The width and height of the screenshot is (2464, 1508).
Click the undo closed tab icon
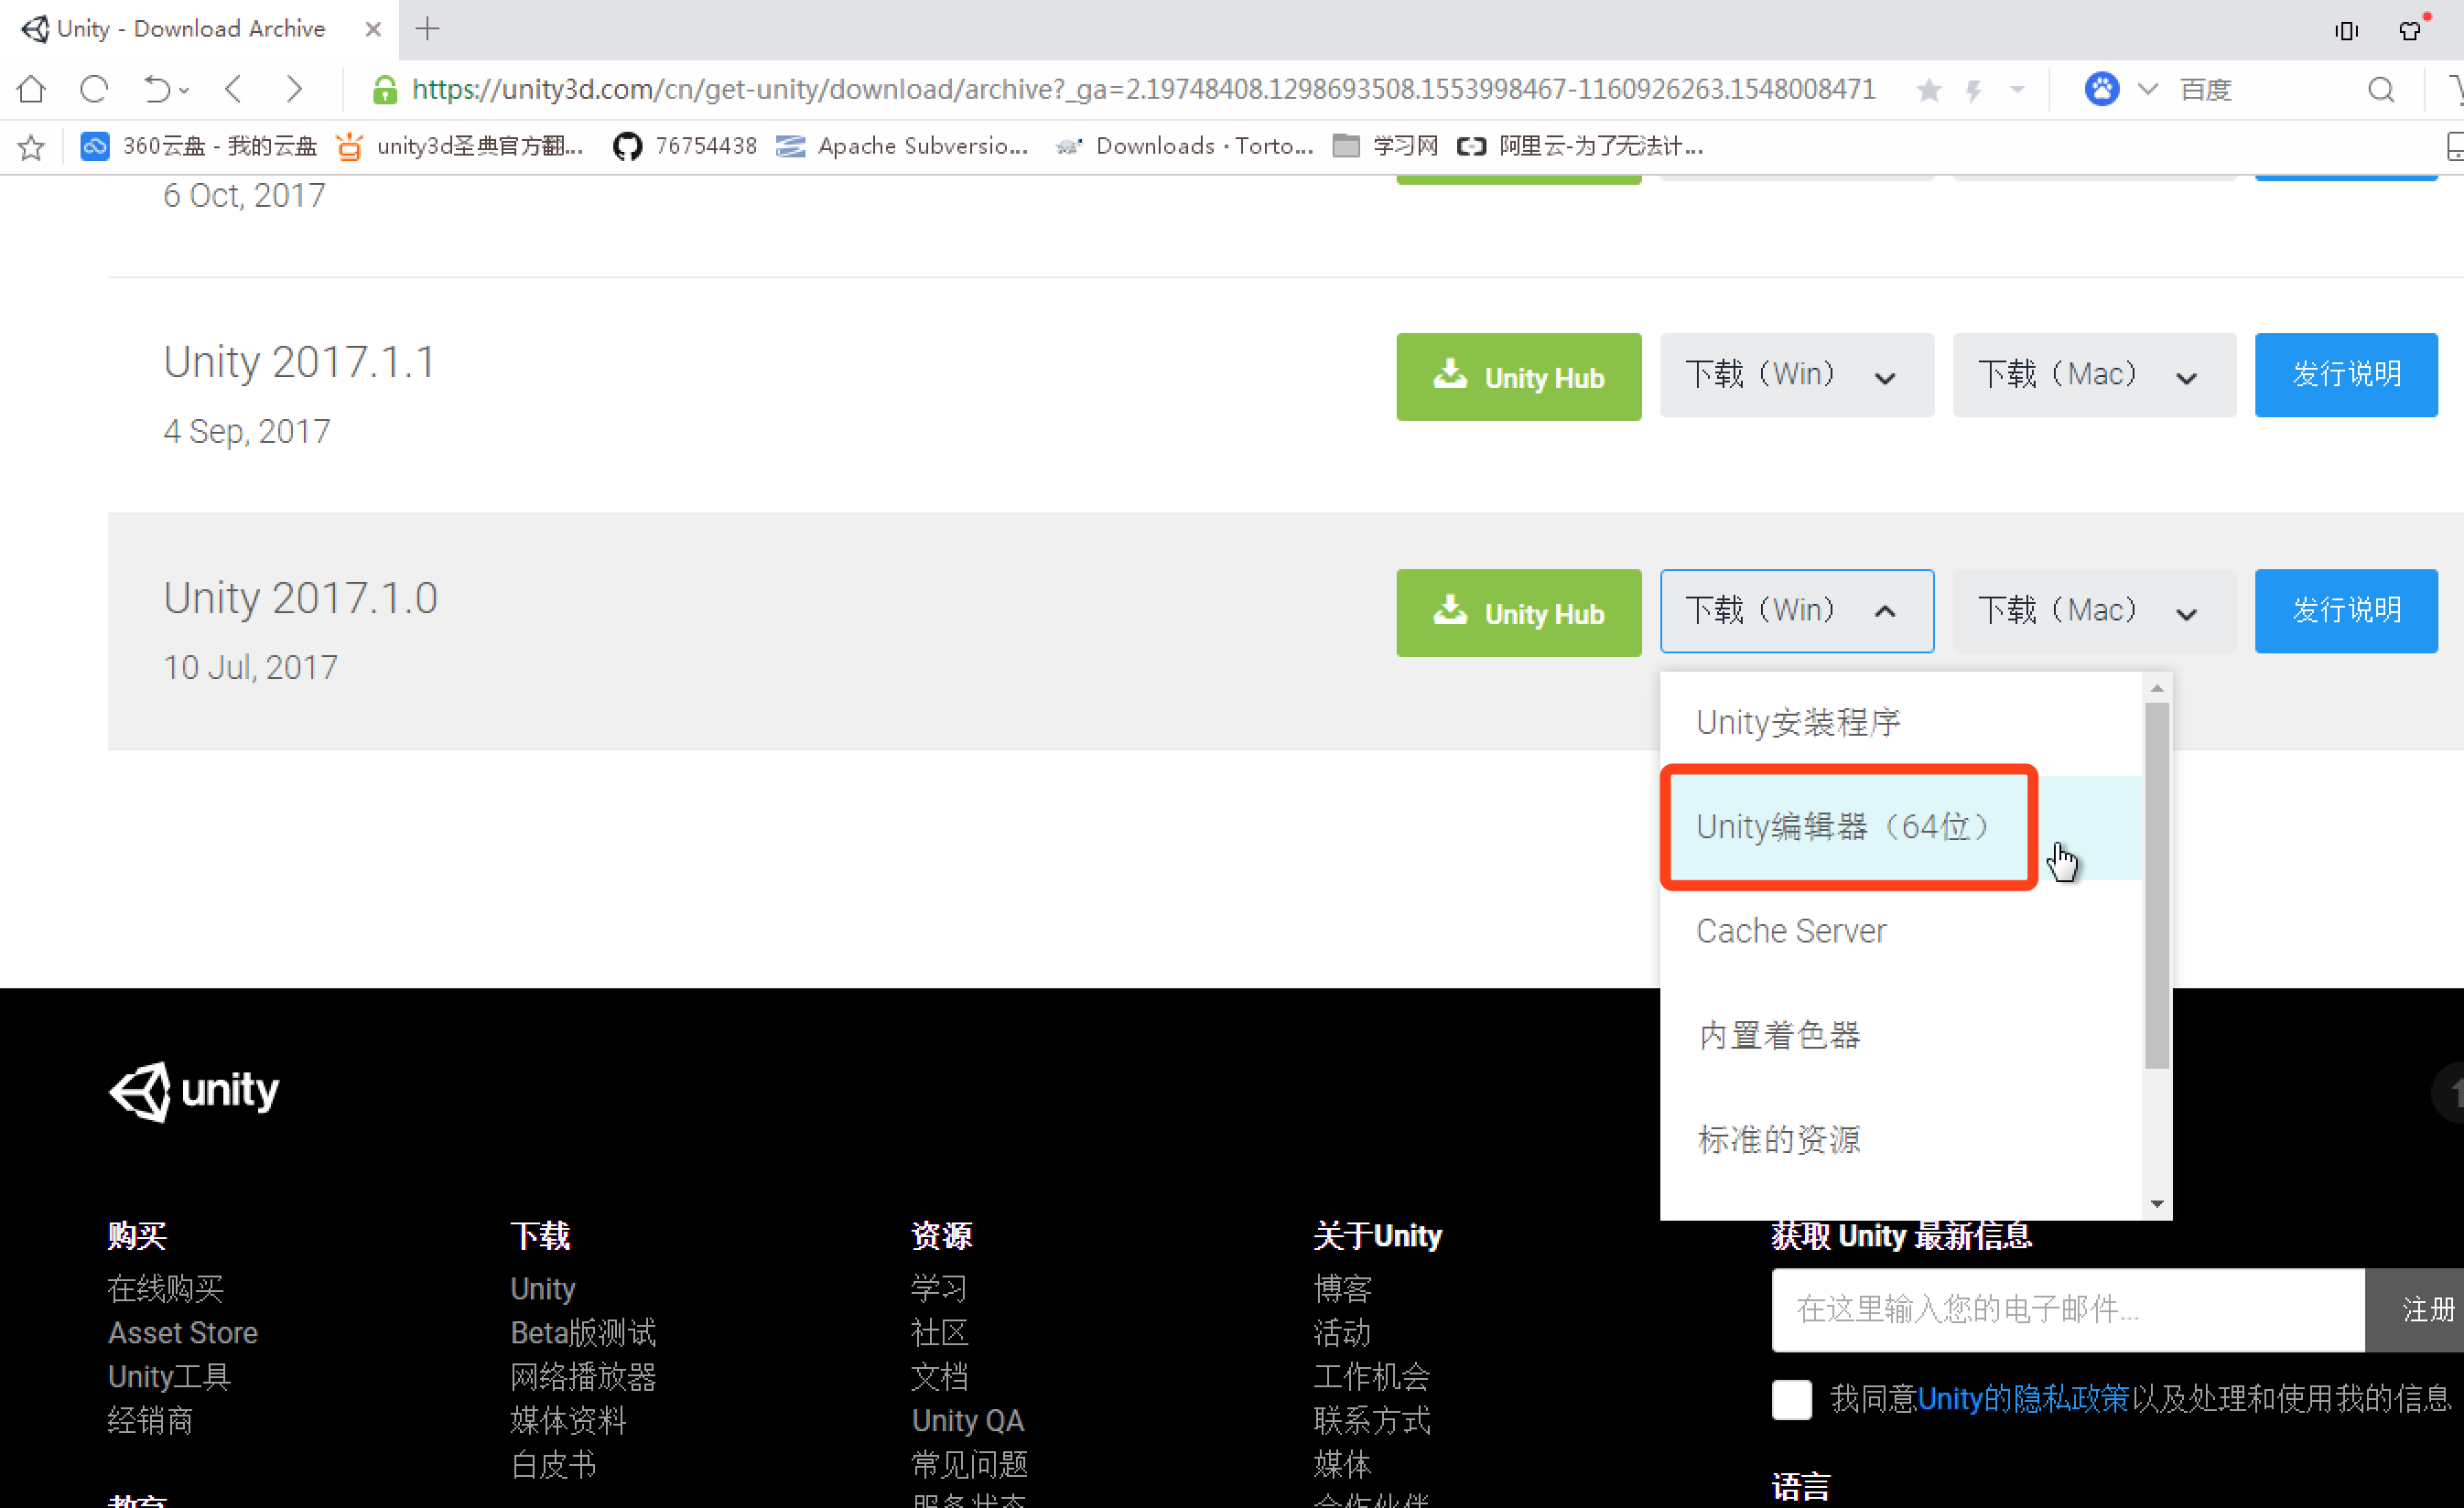coord(156,90)
